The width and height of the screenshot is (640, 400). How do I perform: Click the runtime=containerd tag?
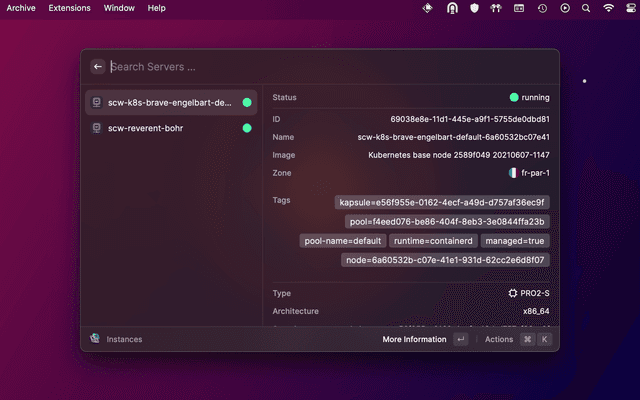click(x=432, y=241)
